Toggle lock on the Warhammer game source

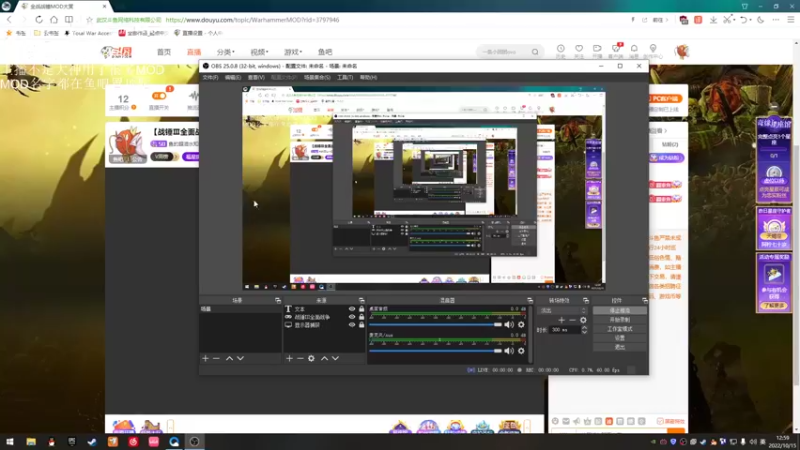[362, 317]
